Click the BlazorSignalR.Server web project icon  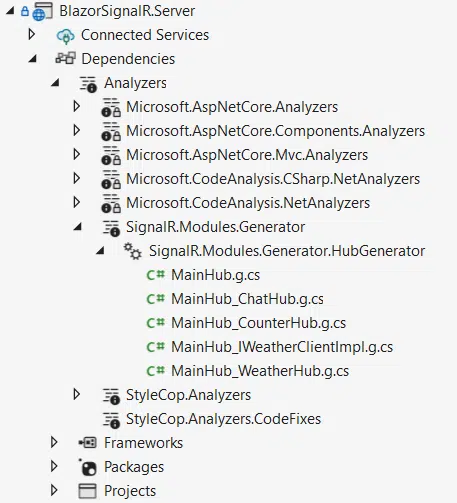[42, 11]
